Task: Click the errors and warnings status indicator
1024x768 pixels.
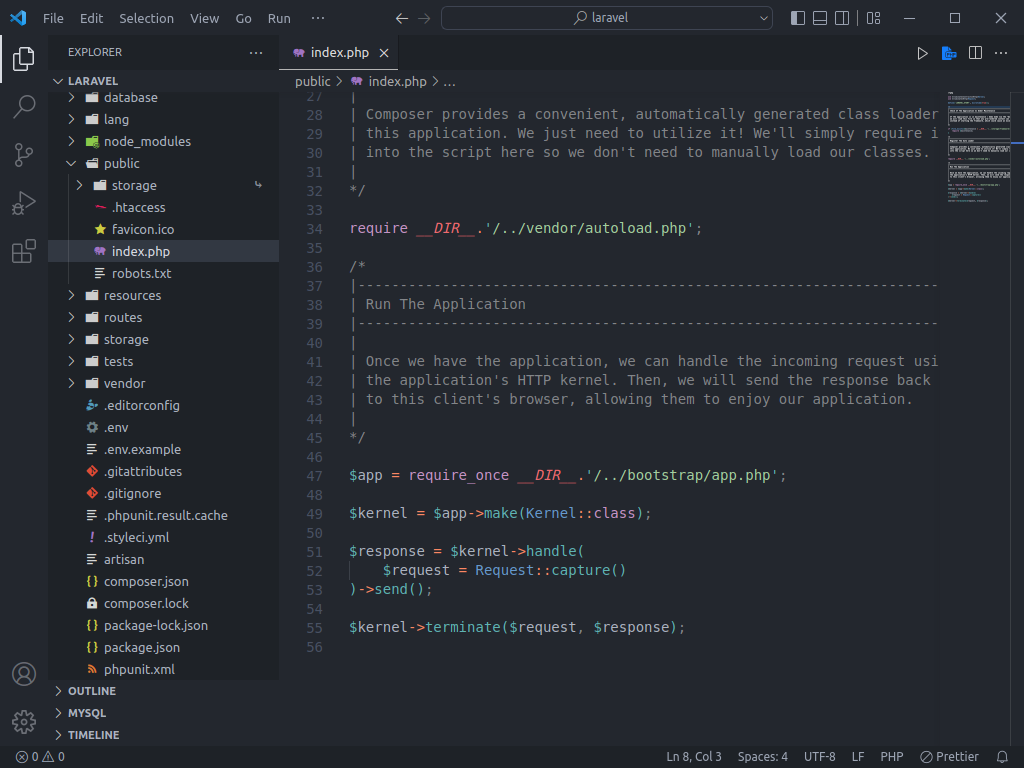Action: [x=40, y=757]
